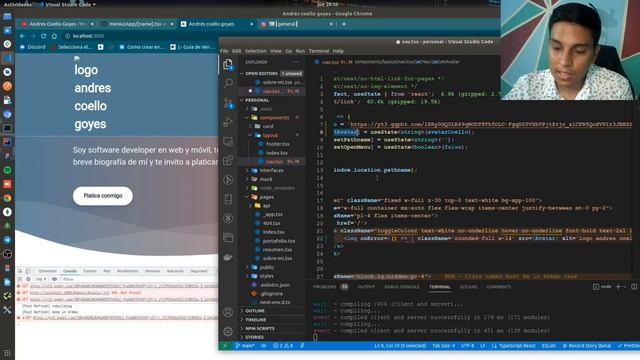
Task: Click the remote indicator in VS Code status bar
Action: [224, 346]
